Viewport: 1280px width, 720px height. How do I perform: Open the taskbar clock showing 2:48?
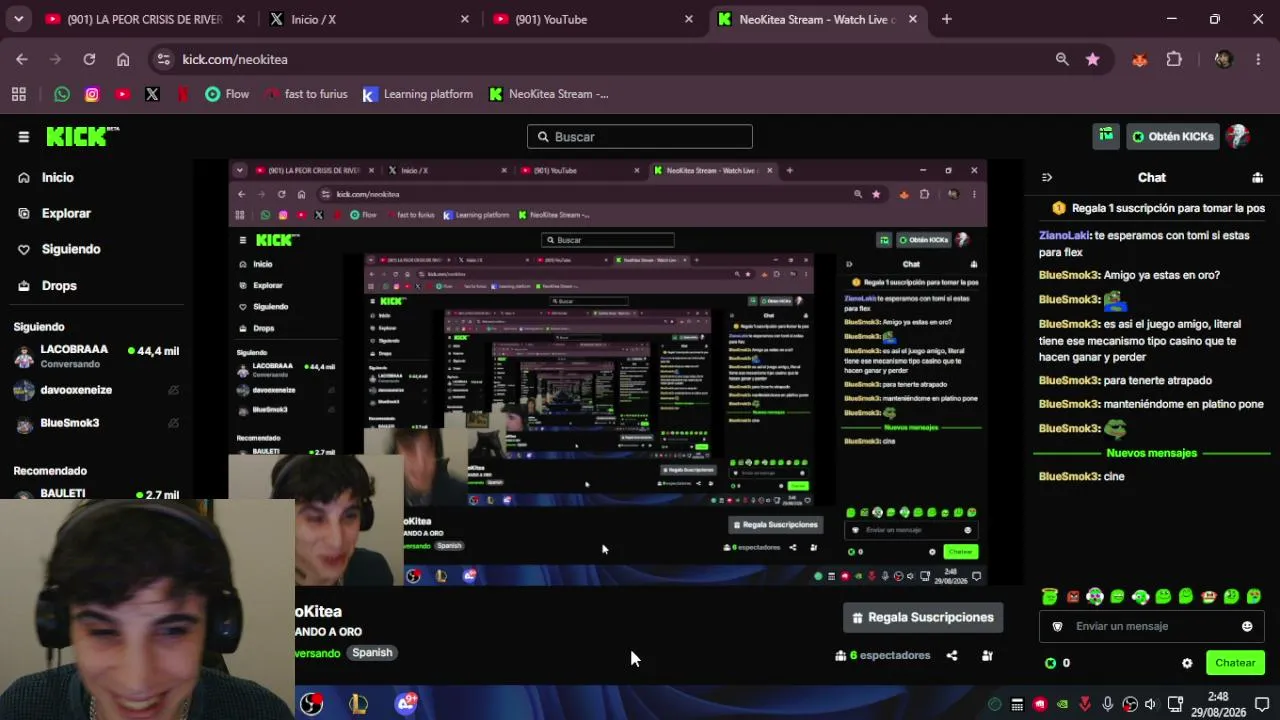pos(1218,703)
